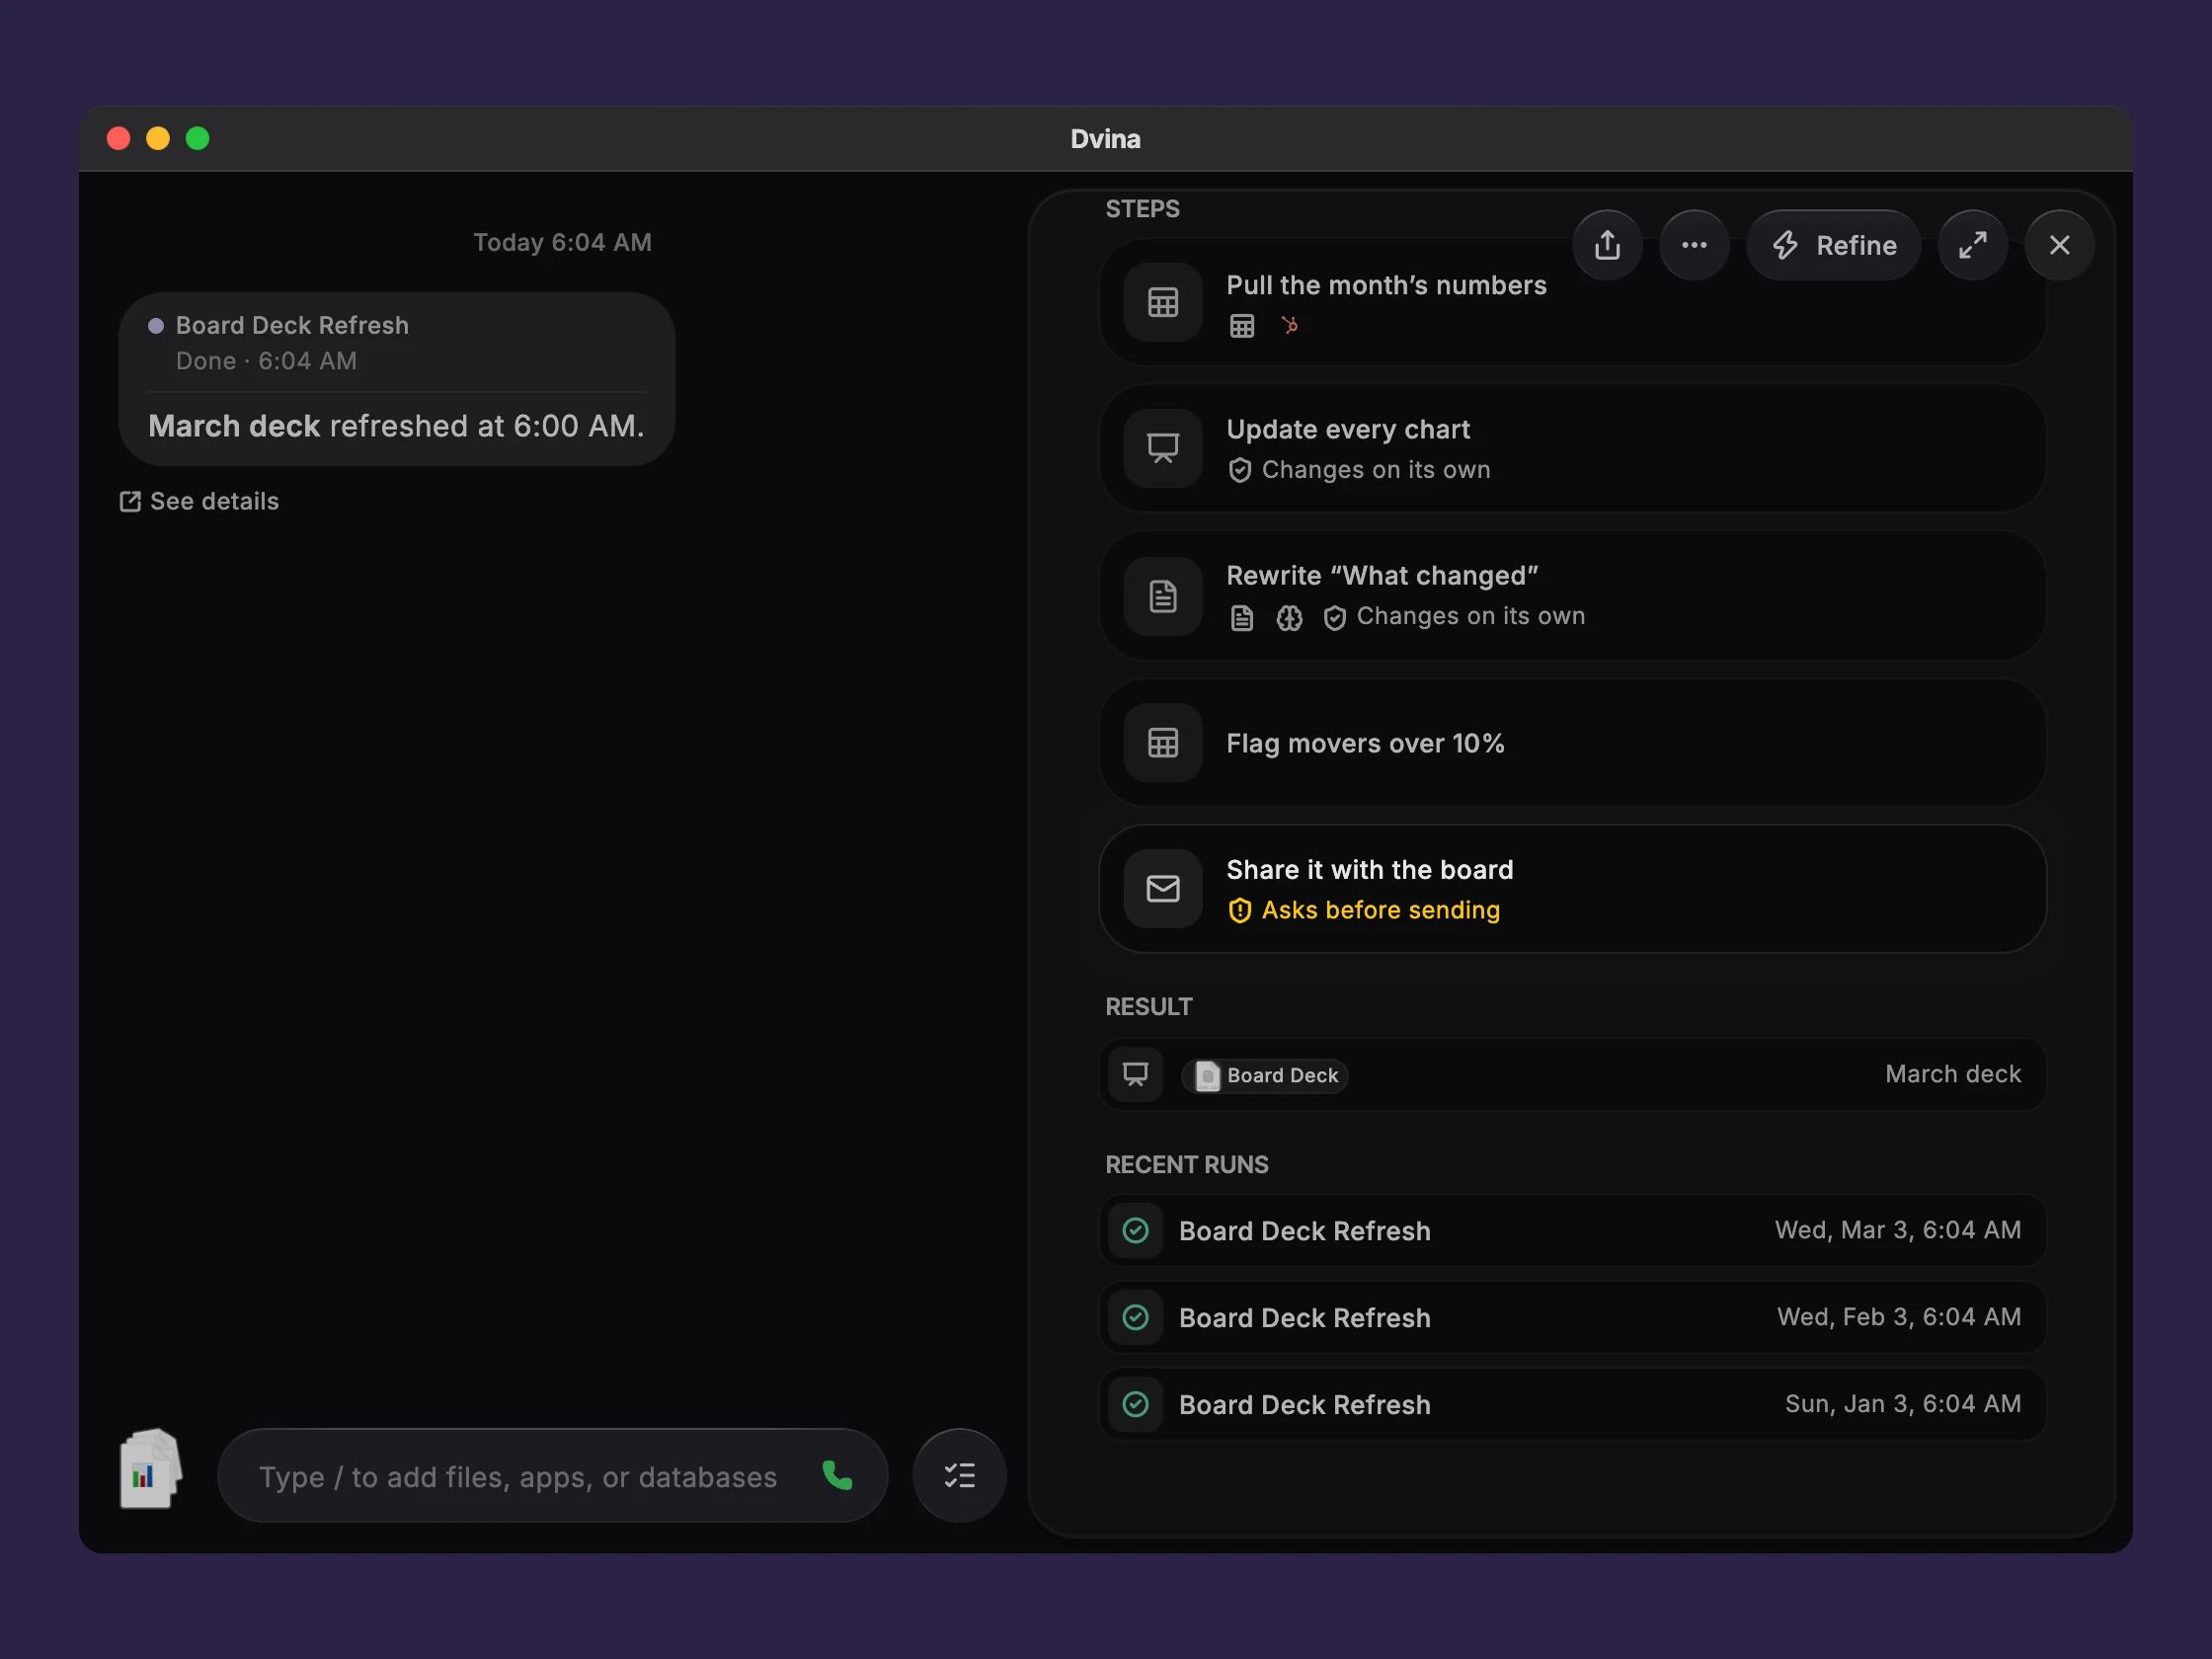Click the documents stack thumbnail
The image size is (2212, 1659).
[151, 1468]
